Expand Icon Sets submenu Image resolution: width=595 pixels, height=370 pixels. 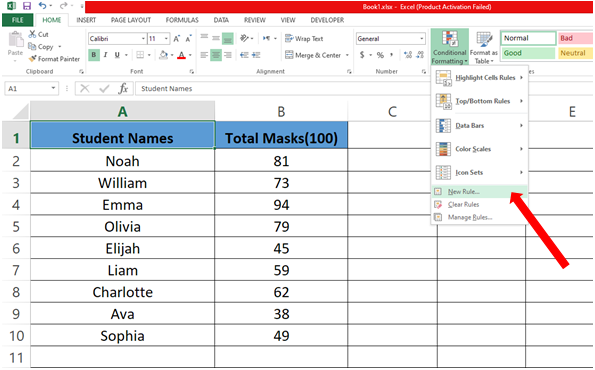pyautogui.click(x=480, y=173)
